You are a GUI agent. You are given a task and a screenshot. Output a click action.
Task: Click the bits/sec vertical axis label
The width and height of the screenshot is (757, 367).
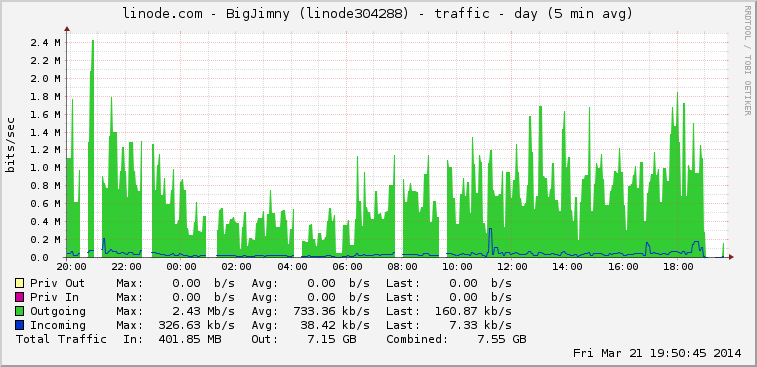coord(10,144)
